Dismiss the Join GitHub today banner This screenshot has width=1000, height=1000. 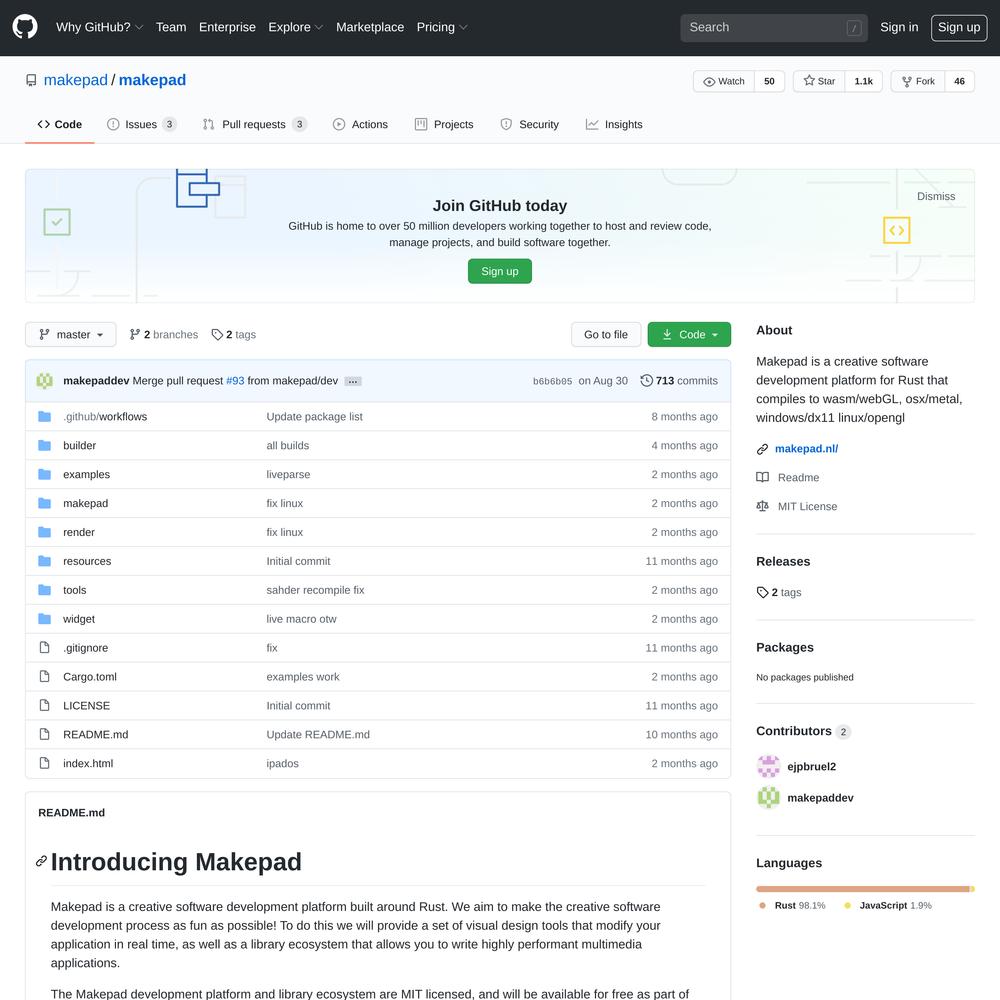tap(936, 196)
